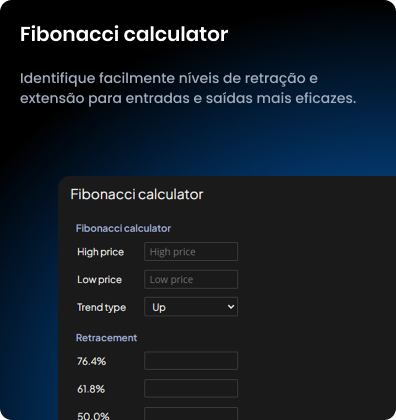The width and height of the screenshot is (396, 420).
Task: Click the 50.0% retracement output box
Action: pos(191,414)
